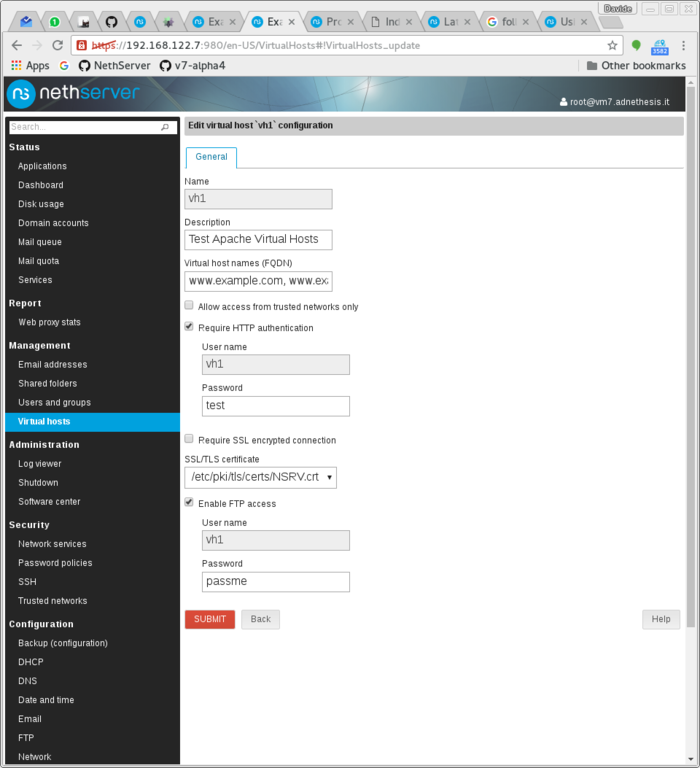Open the v7-alpha4 GitHub bookmark
700x768 pixels.
pos(198,66)
